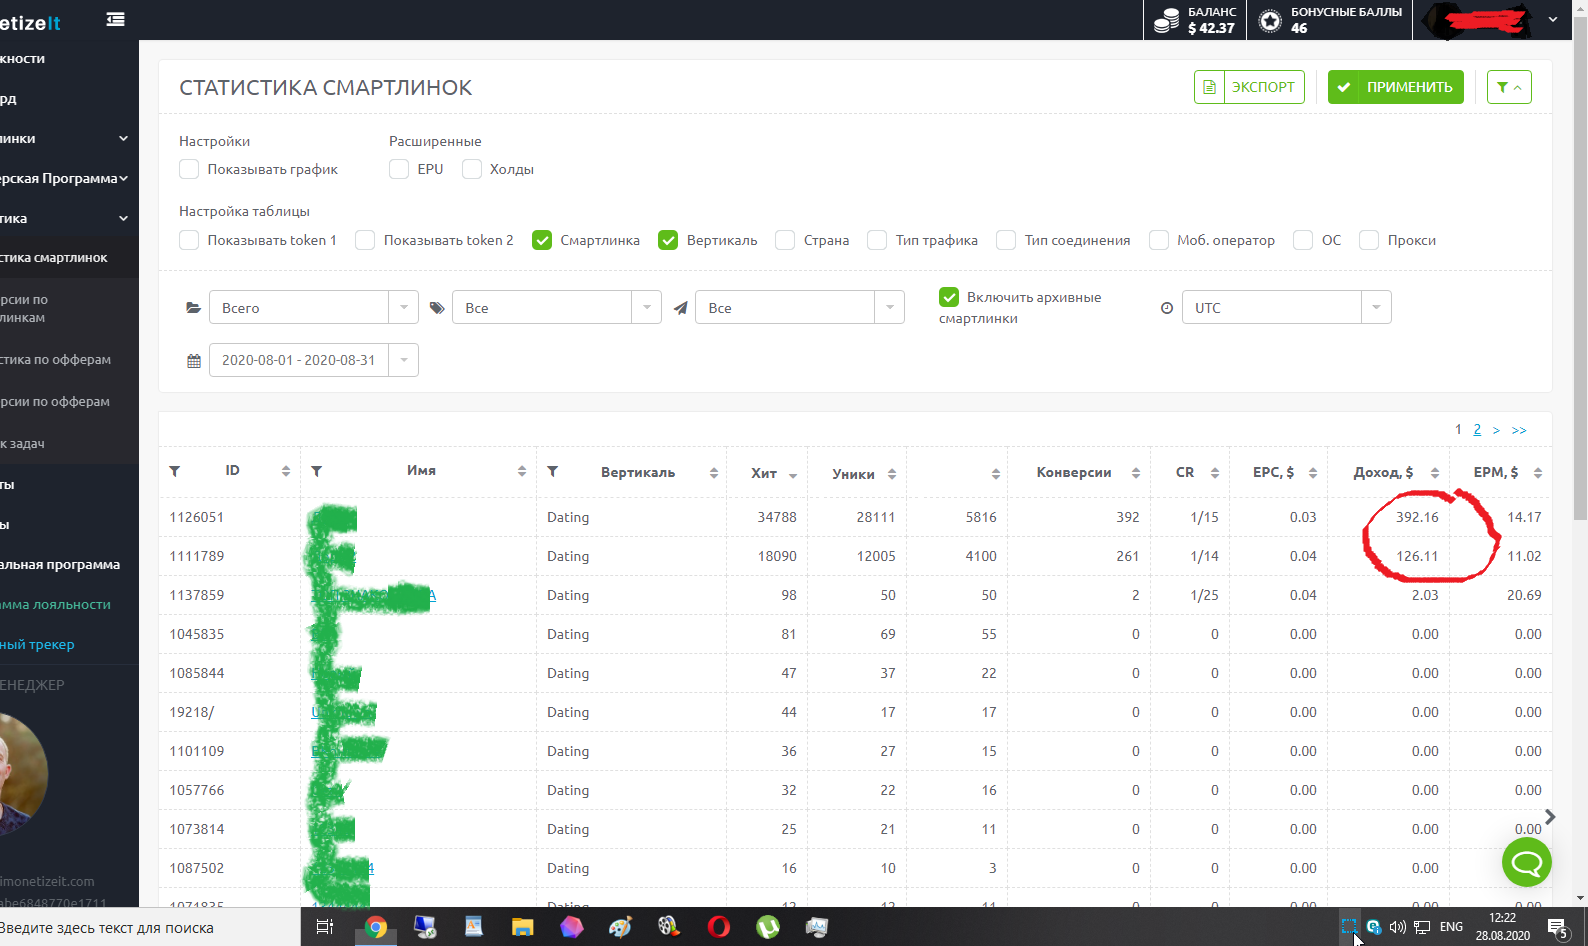Open Windows notification center
This screenshot has height=946, width=1588.
[1558, 928]
